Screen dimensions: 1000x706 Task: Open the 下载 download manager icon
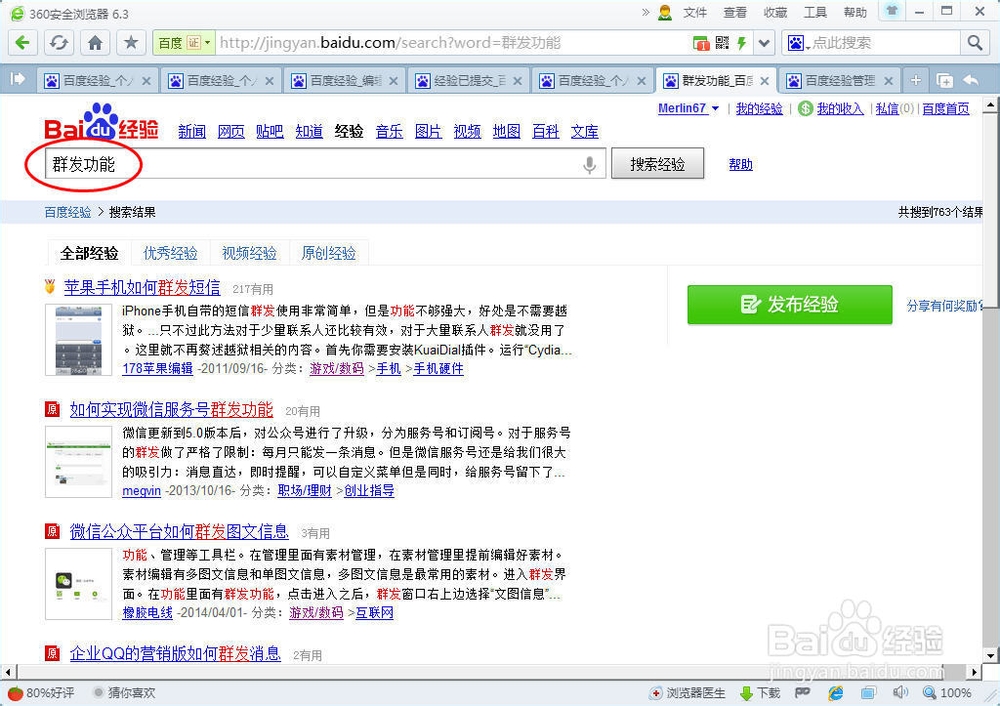coord(760,693)
